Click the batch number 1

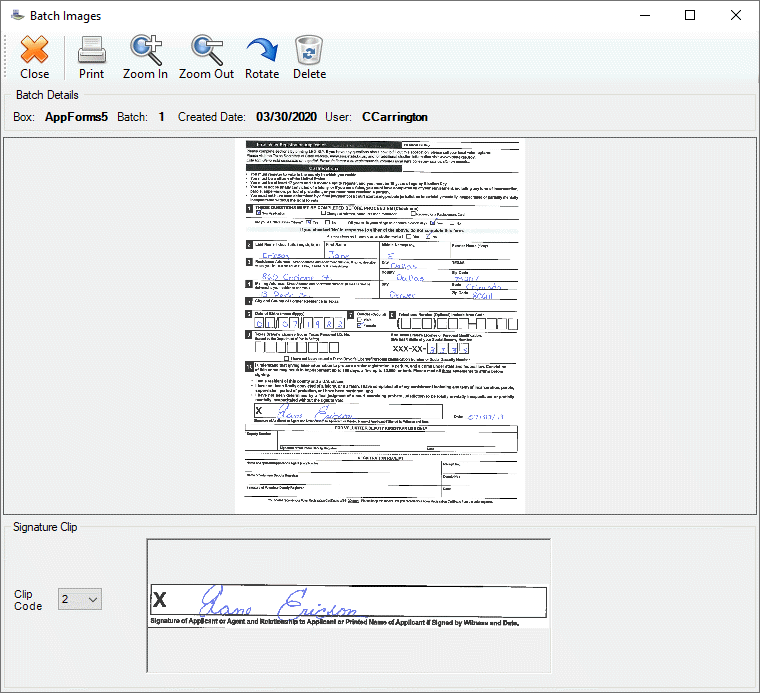click(x=161, y=117)
